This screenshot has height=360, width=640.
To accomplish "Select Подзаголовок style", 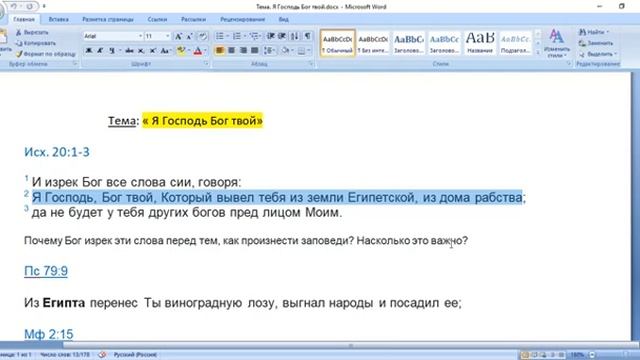I will [x=516, y=43].
